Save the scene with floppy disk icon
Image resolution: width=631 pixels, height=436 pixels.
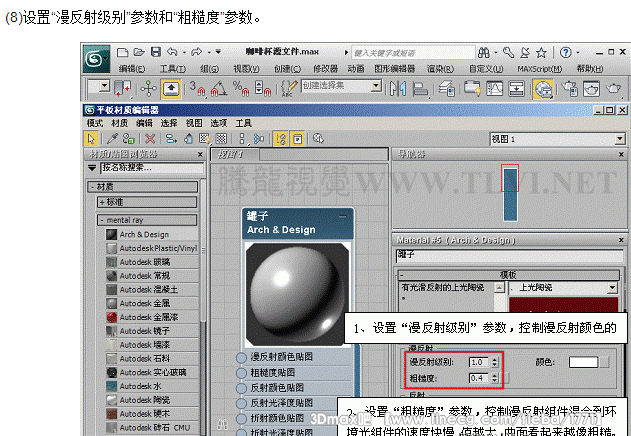(x=156, y=52)
